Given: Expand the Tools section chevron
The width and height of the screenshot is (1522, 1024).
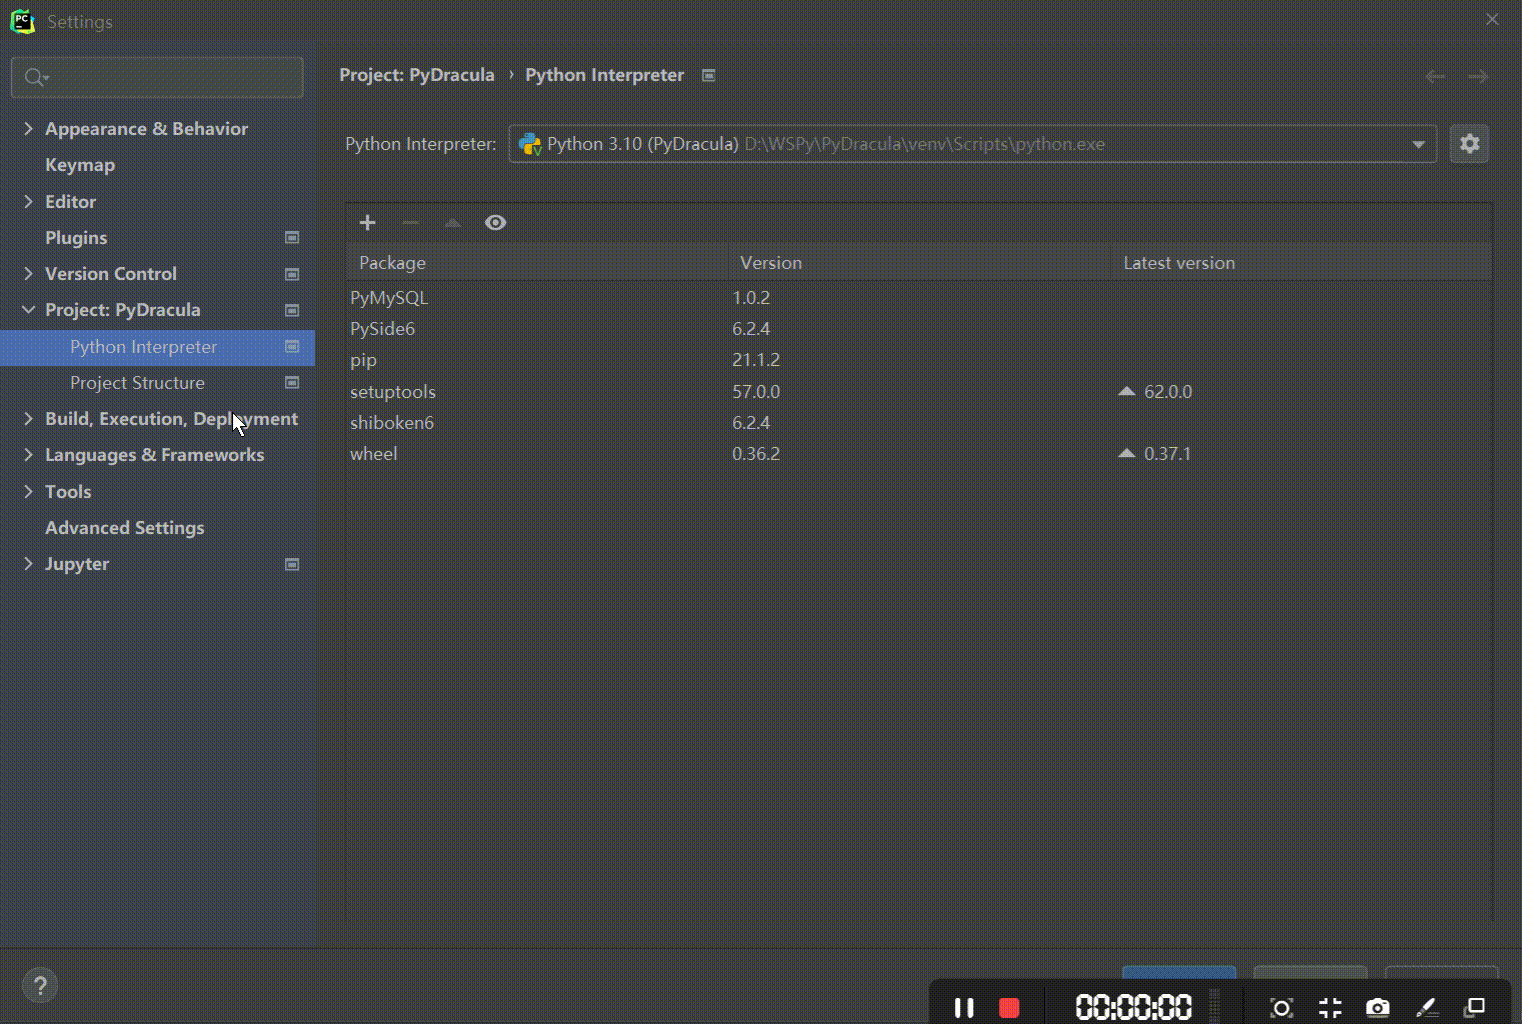Looking at the screenshot, I should [28, 491].
